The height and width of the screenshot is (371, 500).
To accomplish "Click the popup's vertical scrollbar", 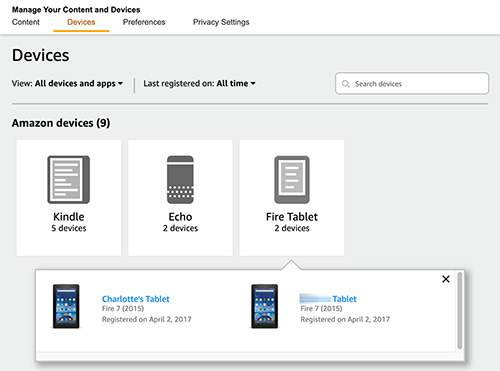I will click(x=460, y=311).
